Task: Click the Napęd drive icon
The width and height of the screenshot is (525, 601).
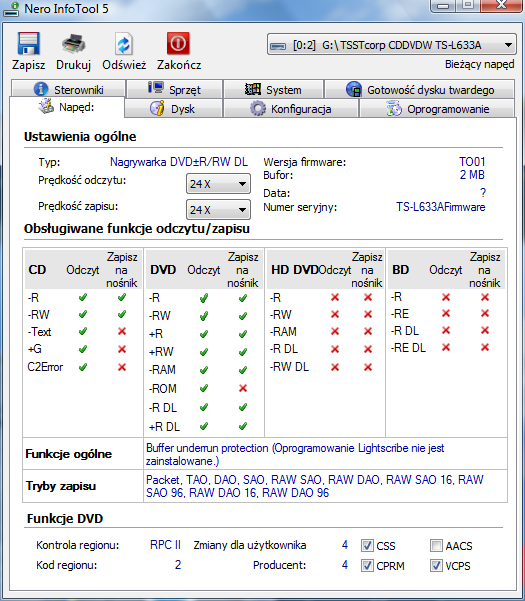Action: (46, 106)
